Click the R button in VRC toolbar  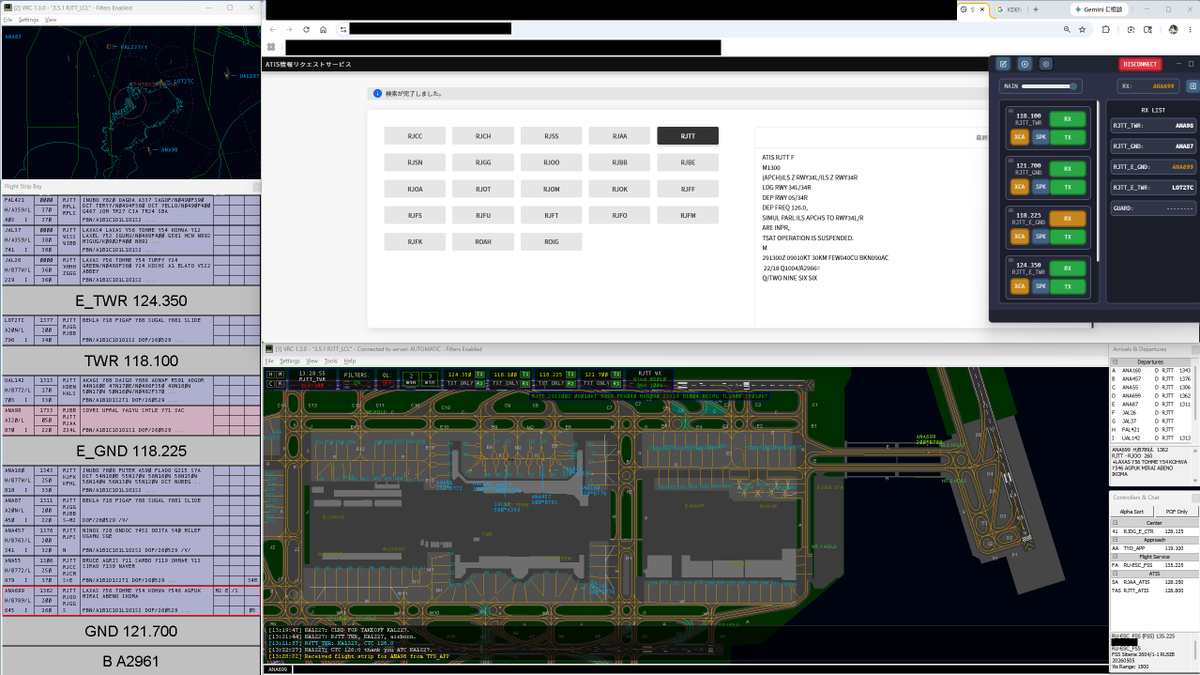(280, 383)
